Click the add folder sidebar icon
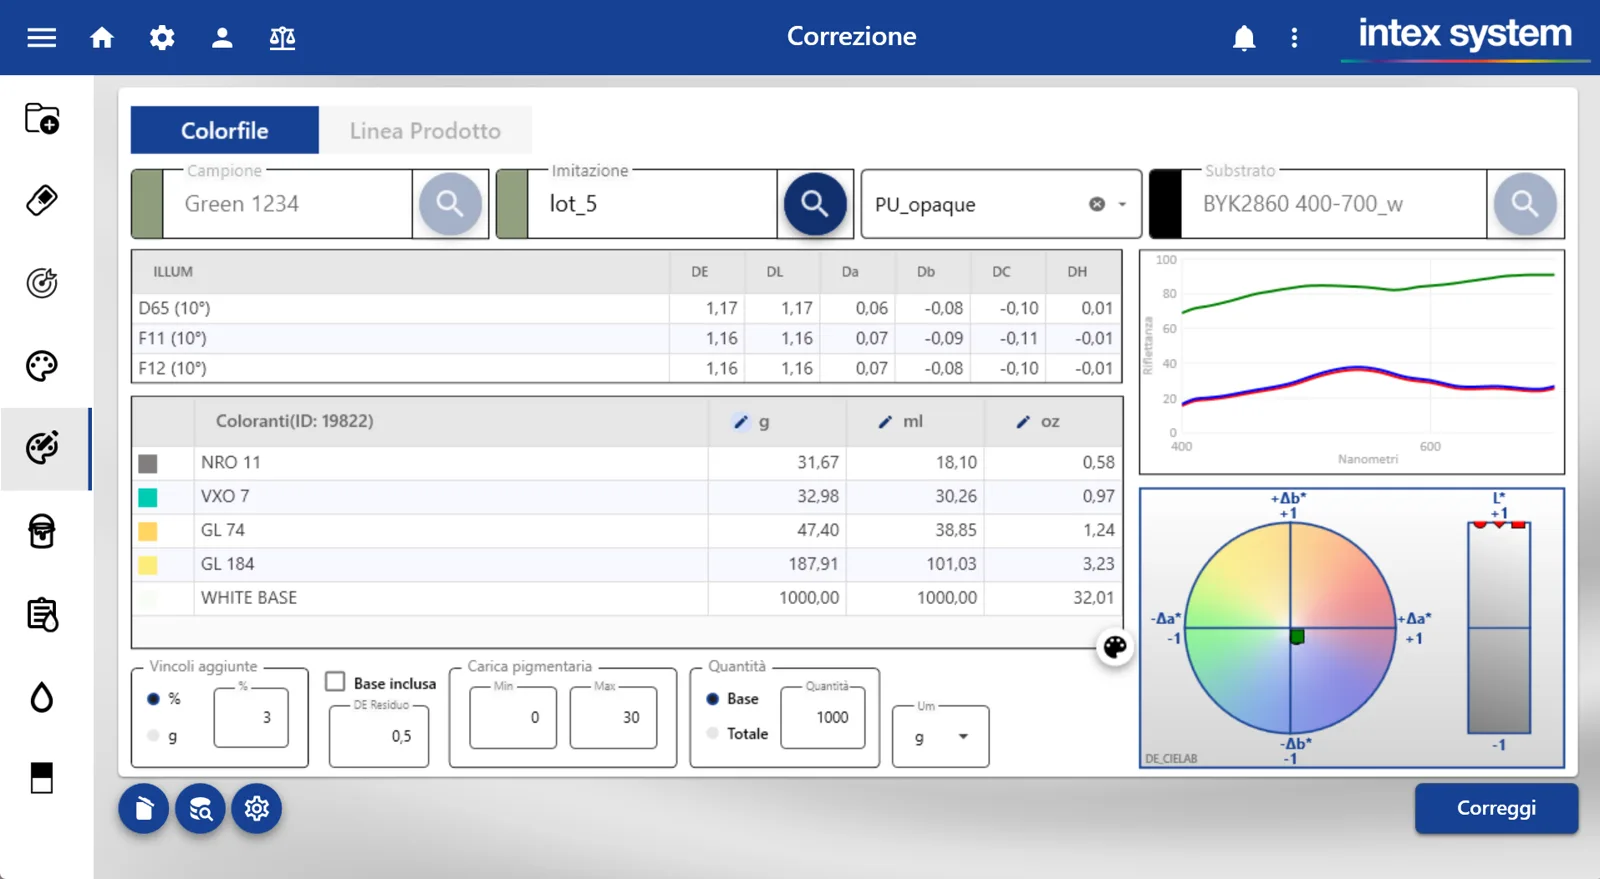This screenshot has height=879, width=1600. coord(42,118)
